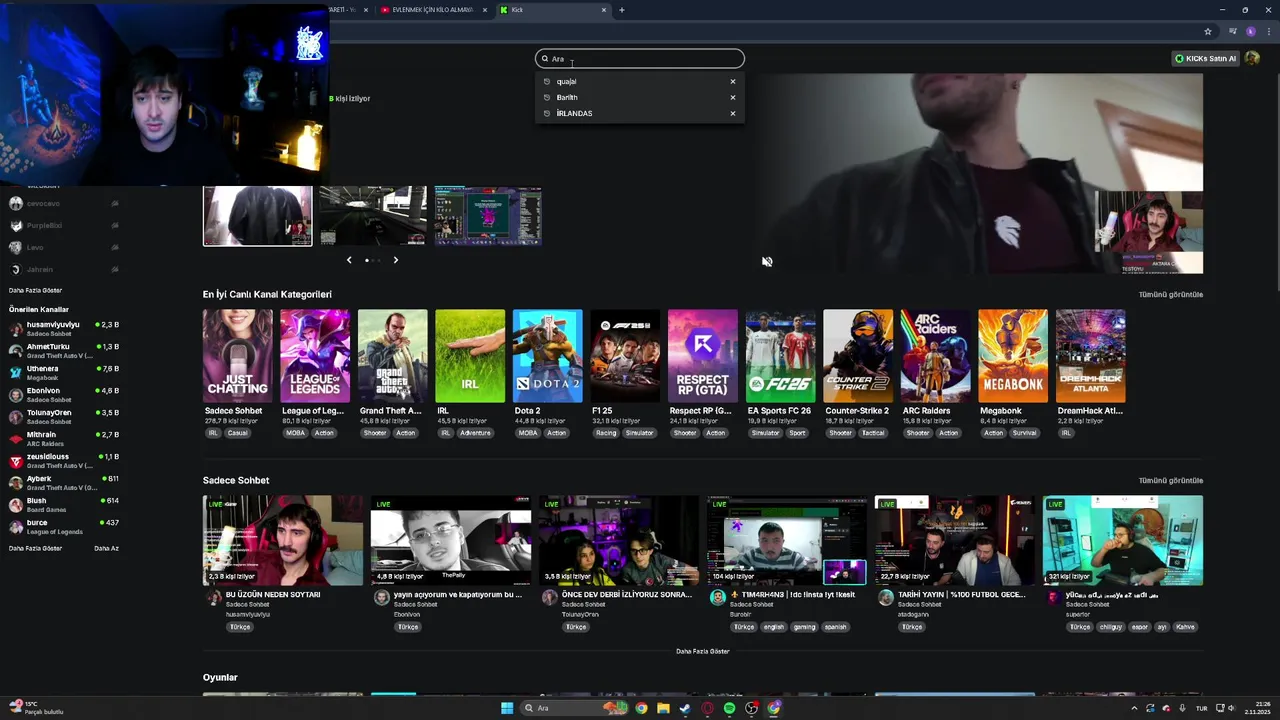Open Tümünü görüntüle next to category list
Viewport: 1280px width, 720px height.
[1171, 295]
